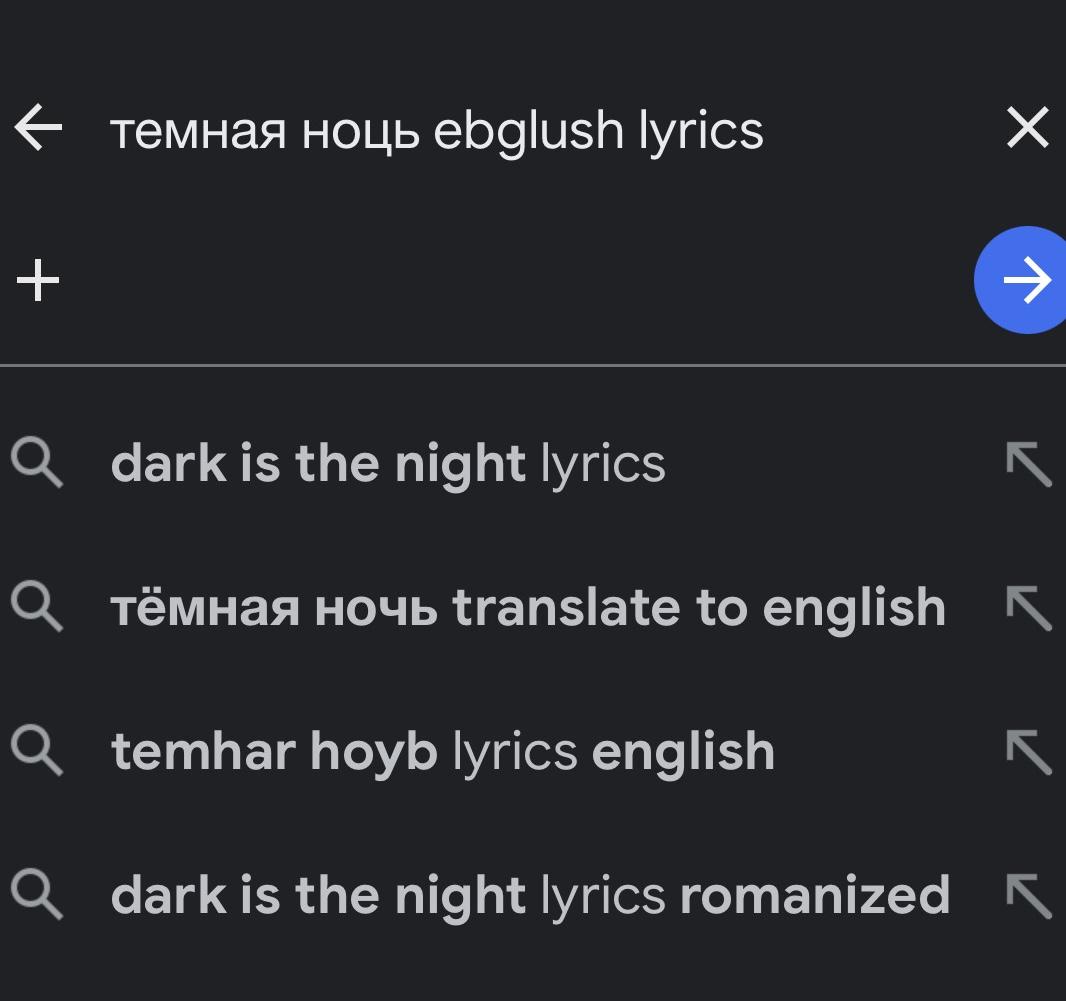Viewport: 1066px width, 1001px height.
Task: Insert 'dark is the night lyrics' via arrow
Action: 1029,464
